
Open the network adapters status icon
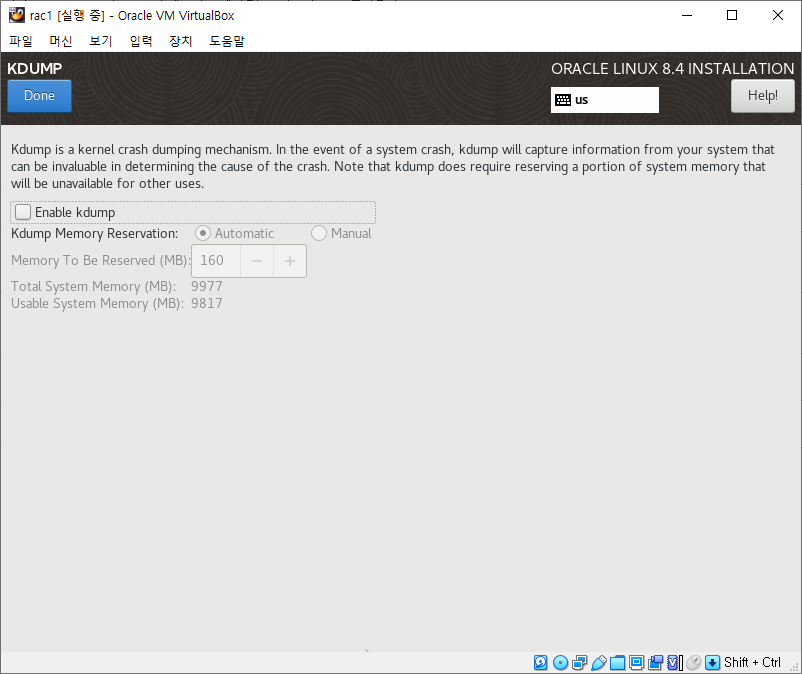[x=580, y=663]
